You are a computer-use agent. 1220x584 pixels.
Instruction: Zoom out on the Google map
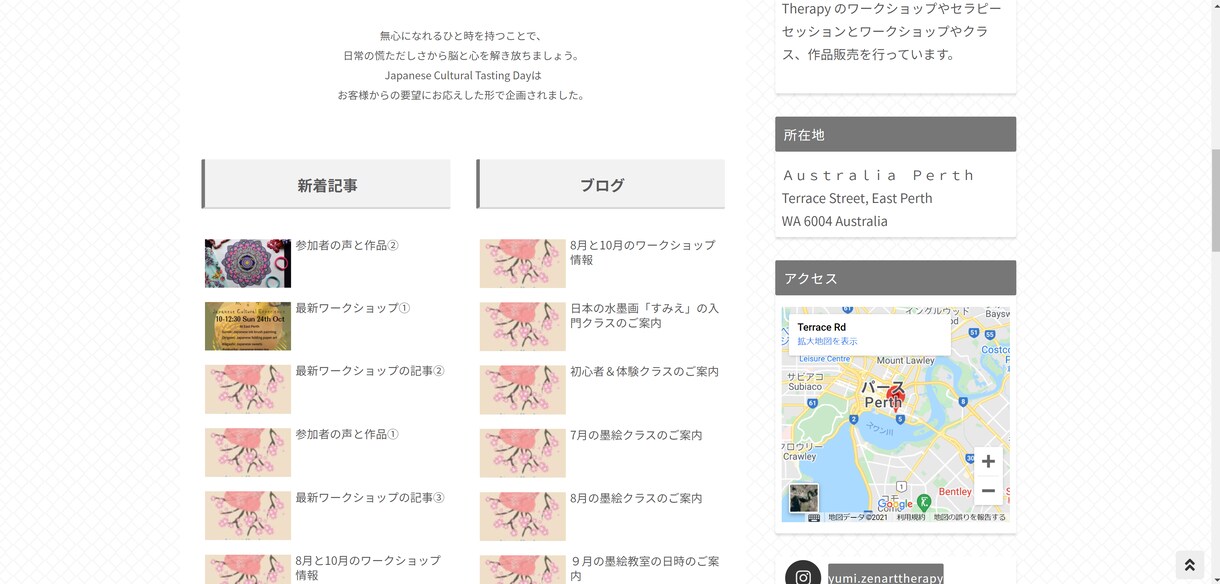point(988,490)
